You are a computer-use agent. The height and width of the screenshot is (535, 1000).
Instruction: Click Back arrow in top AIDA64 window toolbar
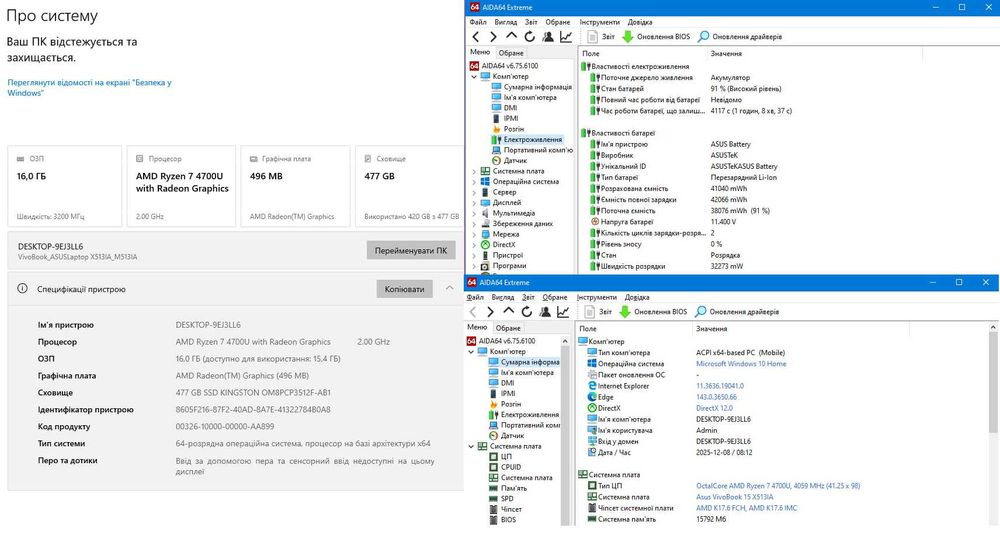476,37
